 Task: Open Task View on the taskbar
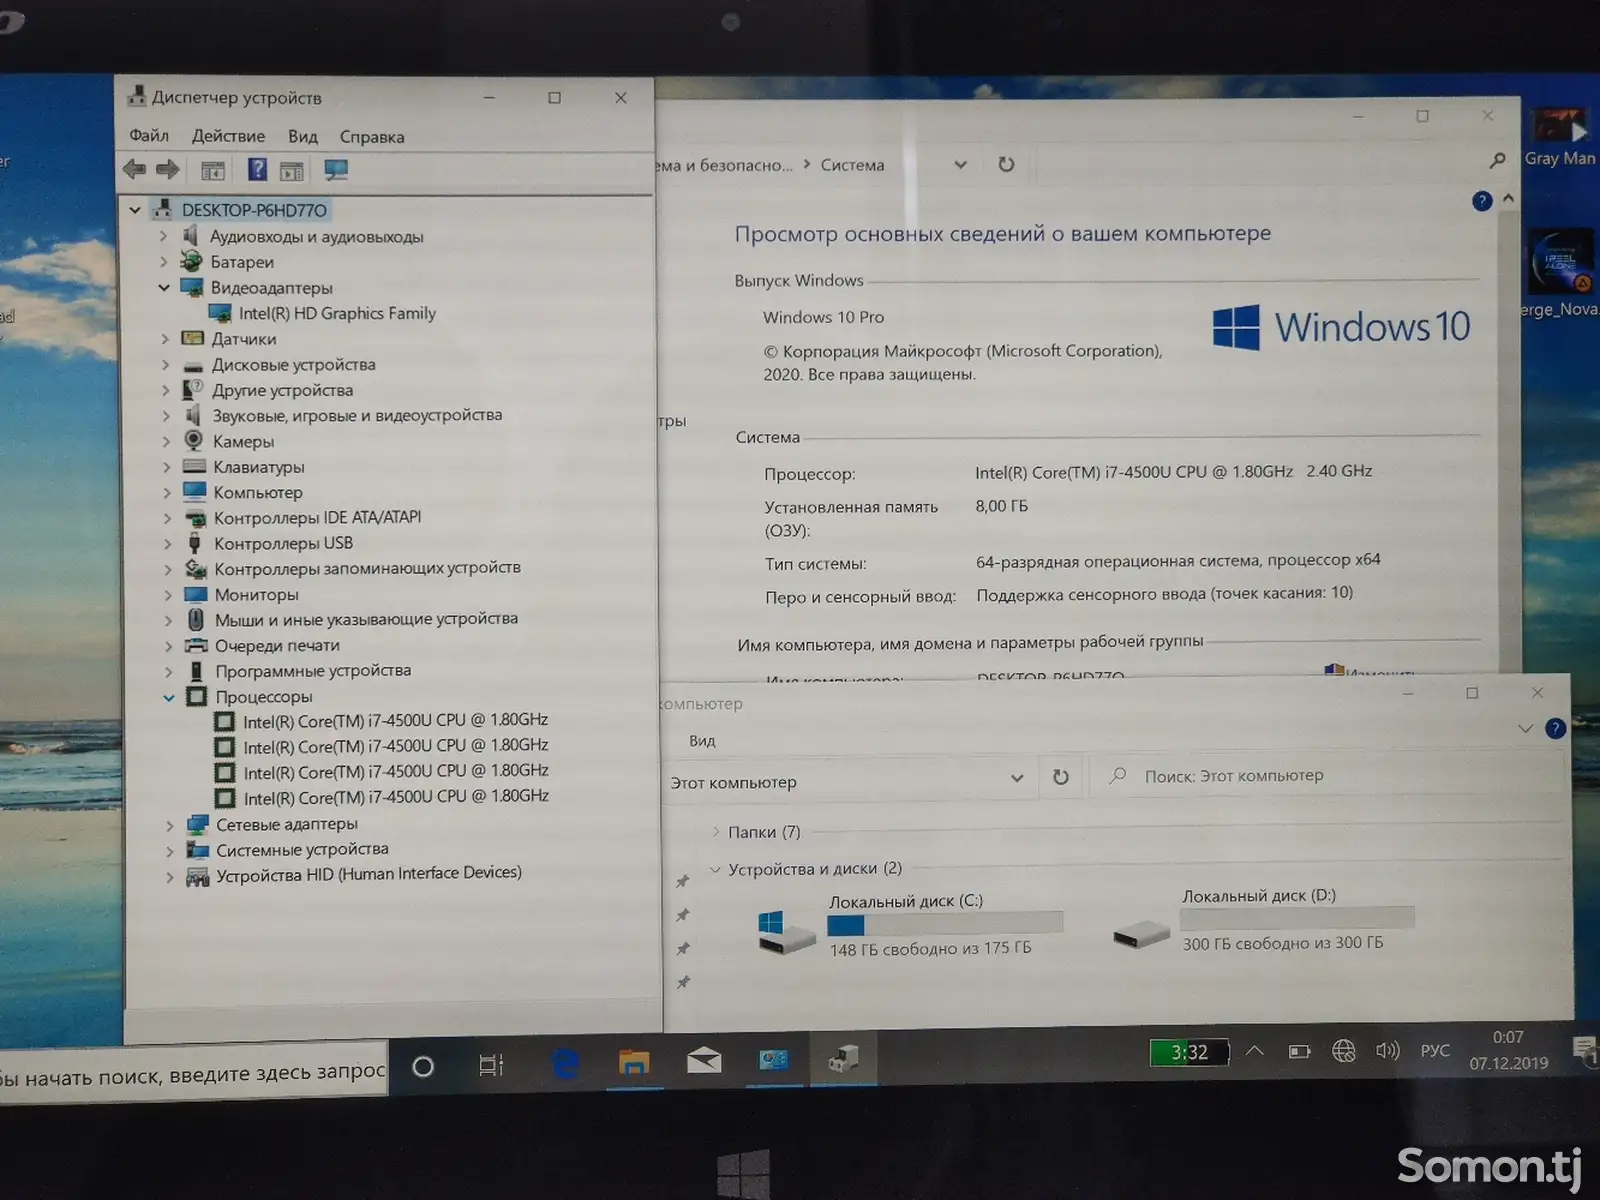tap(491, 1065)
